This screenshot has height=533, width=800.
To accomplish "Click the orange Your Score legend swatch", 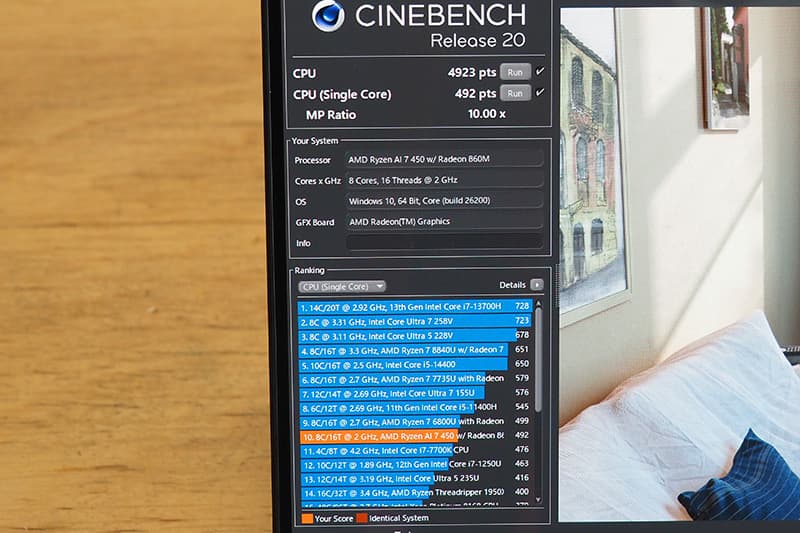I will click(x=307, y=519).
